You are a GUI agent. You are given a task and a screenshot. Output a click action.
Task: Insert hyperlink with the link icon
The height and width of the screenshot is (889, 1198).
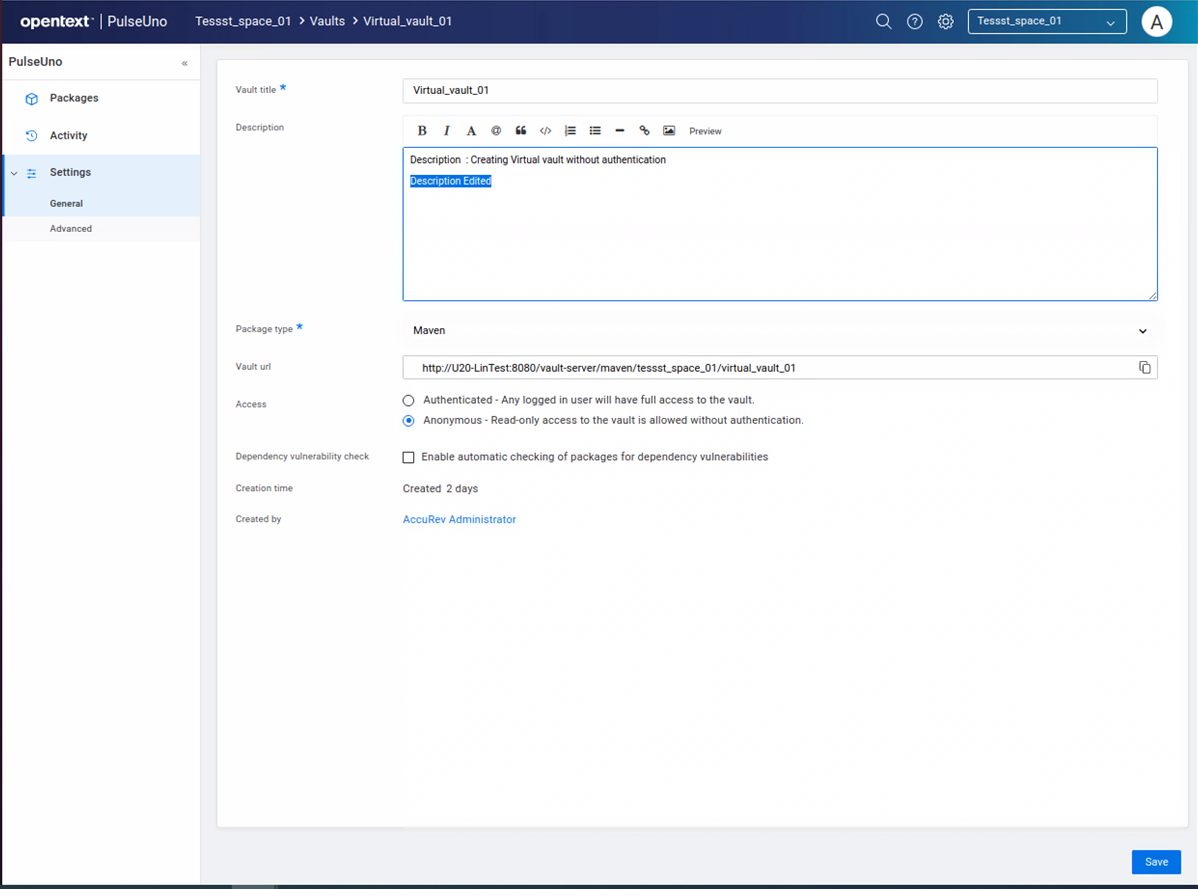coord(644,131)
